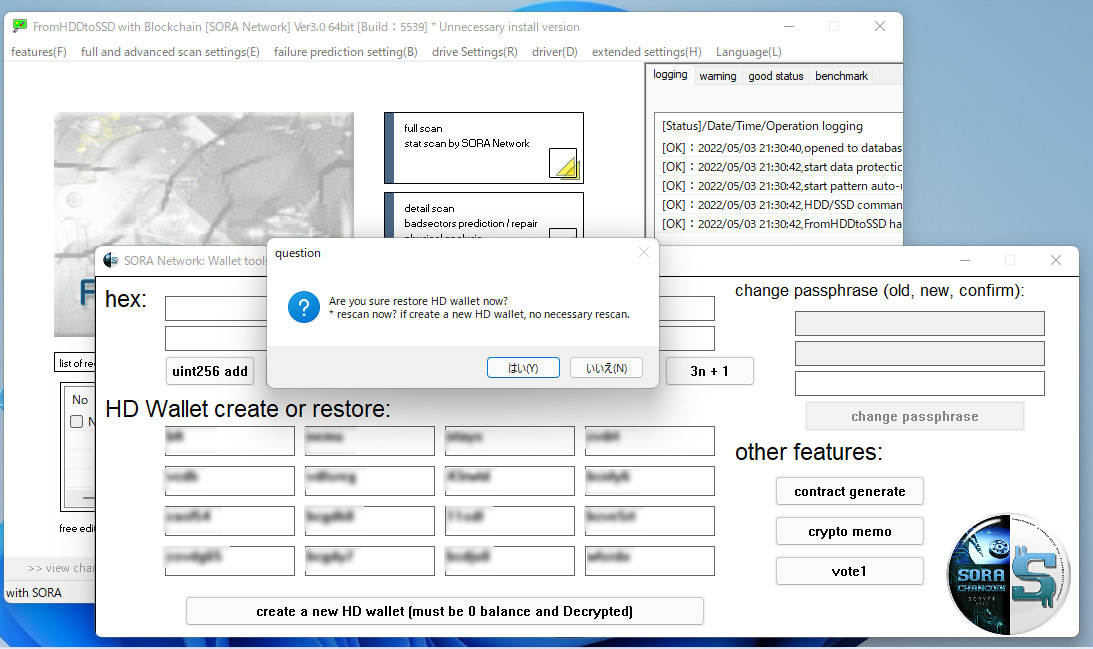Viewport: 1093px width, 649px height.
Task: Focus the old passphrase input field
Action: coord(920,323)
